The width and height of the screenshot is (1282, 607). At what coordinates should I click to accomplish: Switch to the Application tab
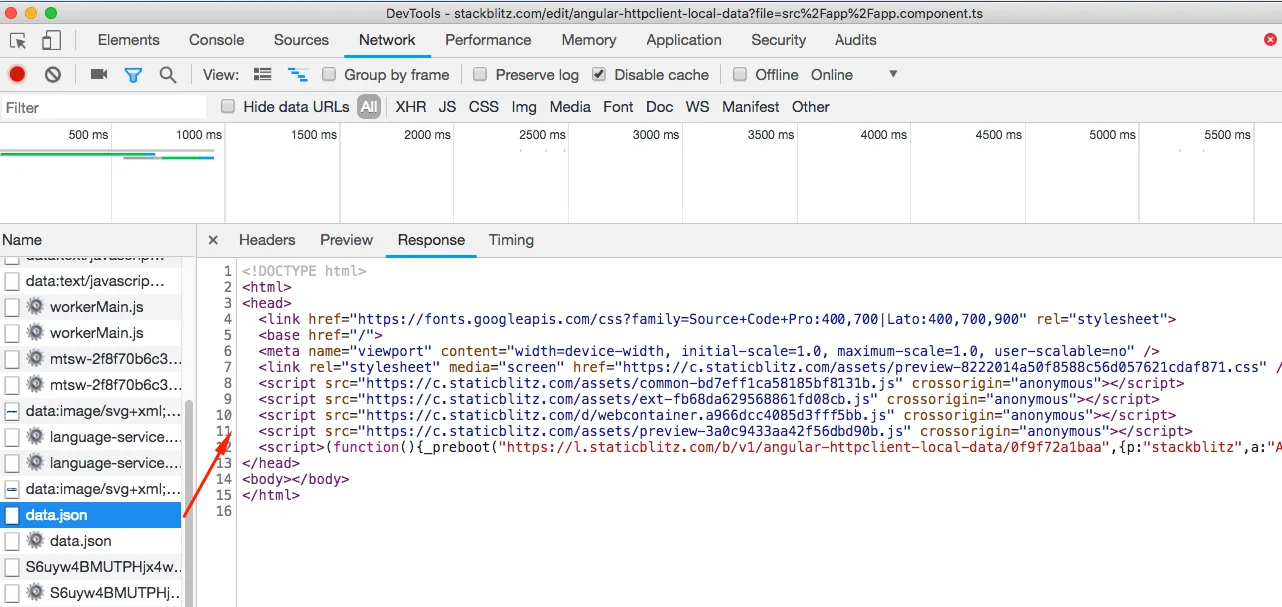tap(684, 40)
